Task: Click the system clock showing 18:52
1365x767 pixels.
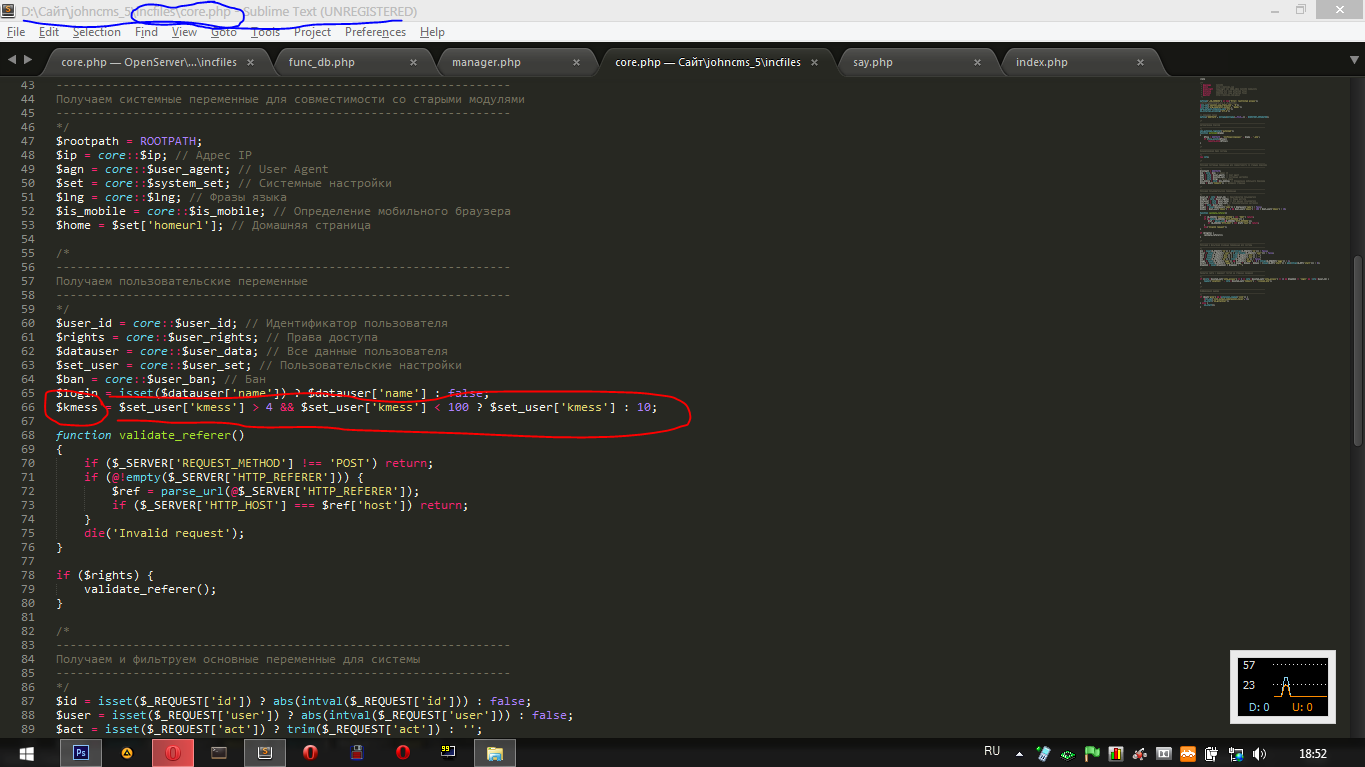Action: click(1312, 753)
